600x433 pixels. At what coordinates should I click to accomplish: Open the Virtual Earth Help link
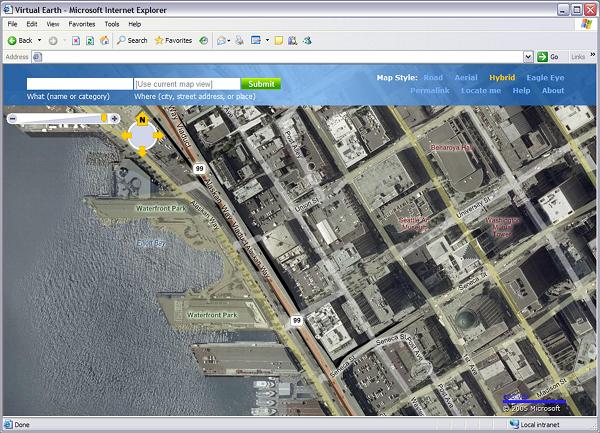[x=521, y=91]
